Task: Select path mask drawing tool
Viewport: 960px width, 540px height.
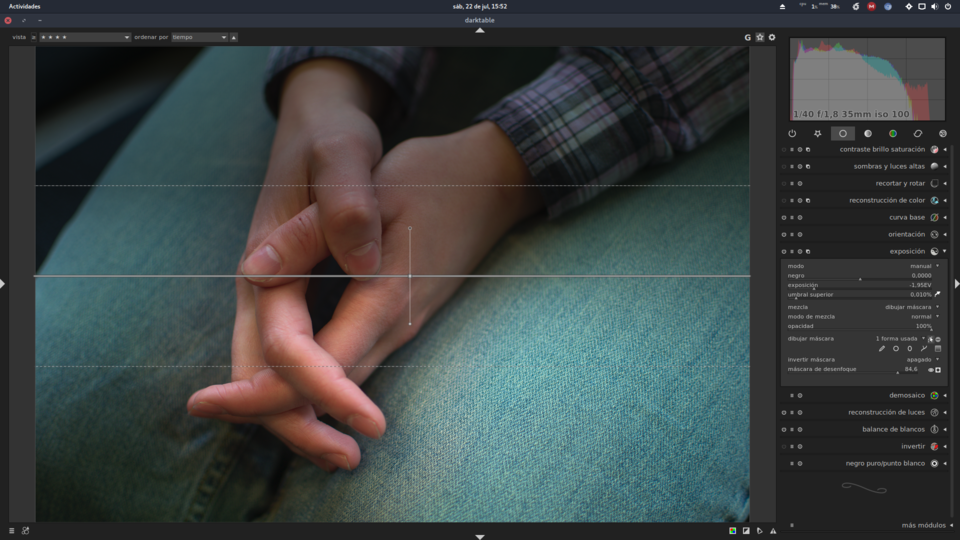Action: (x=924, y=349)
